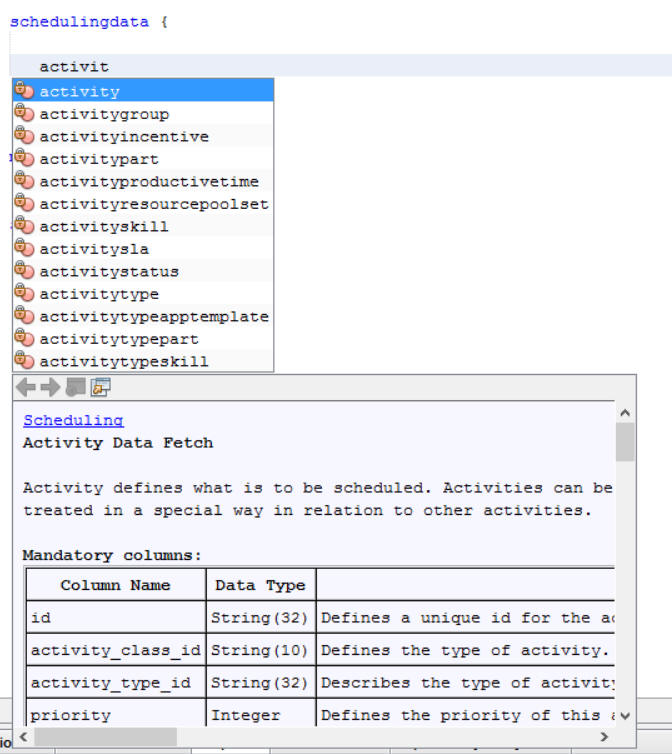Open the Scheduling documentation link
This screenshot has width=672, height=754.
click(73, 420)
